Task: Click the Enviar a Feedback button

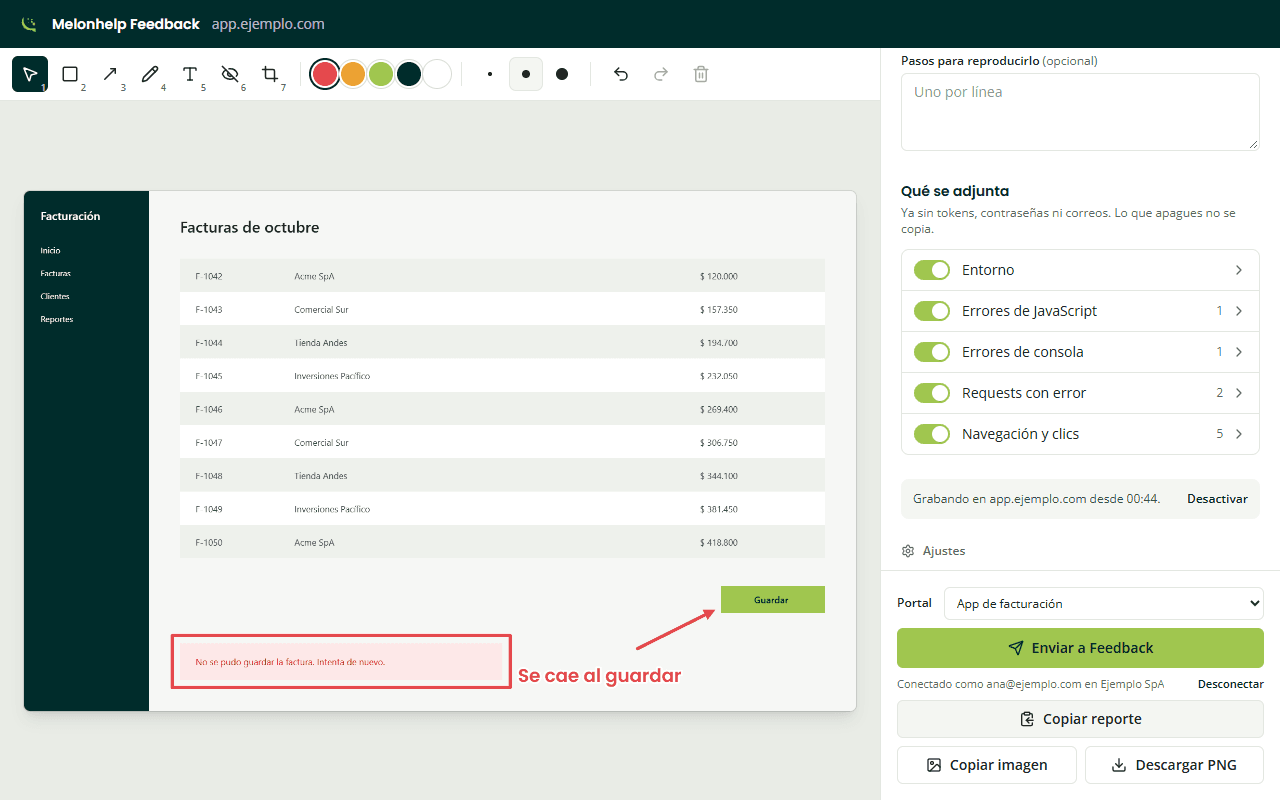Action: [1080, 648]
